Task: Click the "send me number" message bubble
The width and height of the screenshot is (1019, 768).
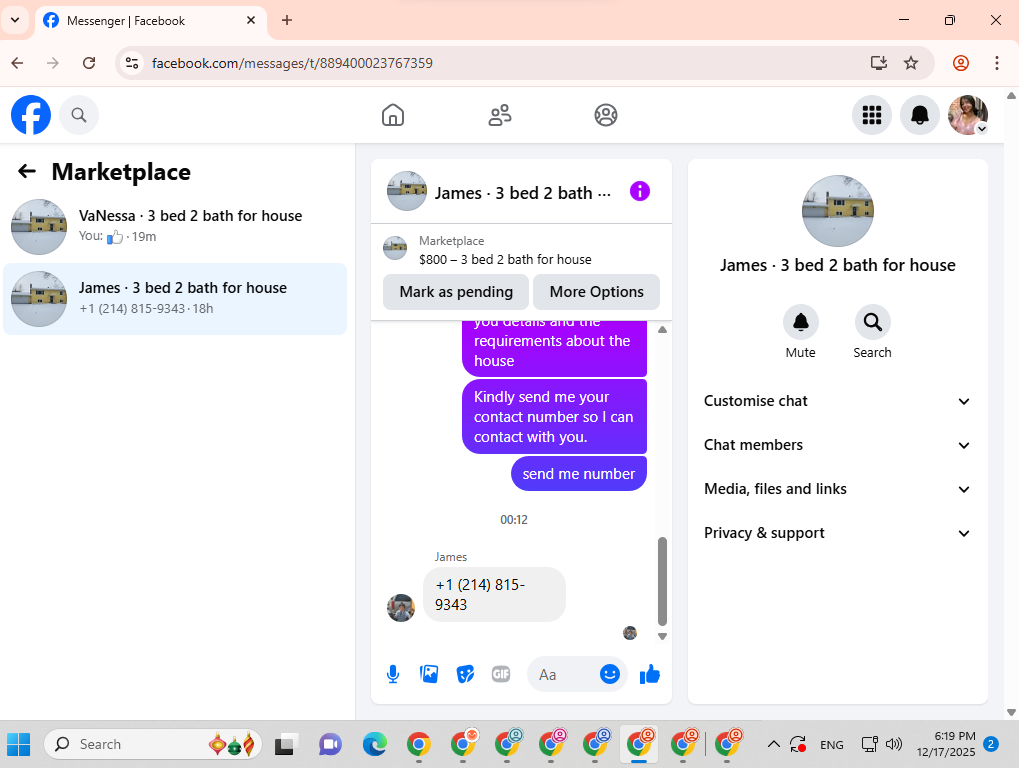Action: pos(578,474)
